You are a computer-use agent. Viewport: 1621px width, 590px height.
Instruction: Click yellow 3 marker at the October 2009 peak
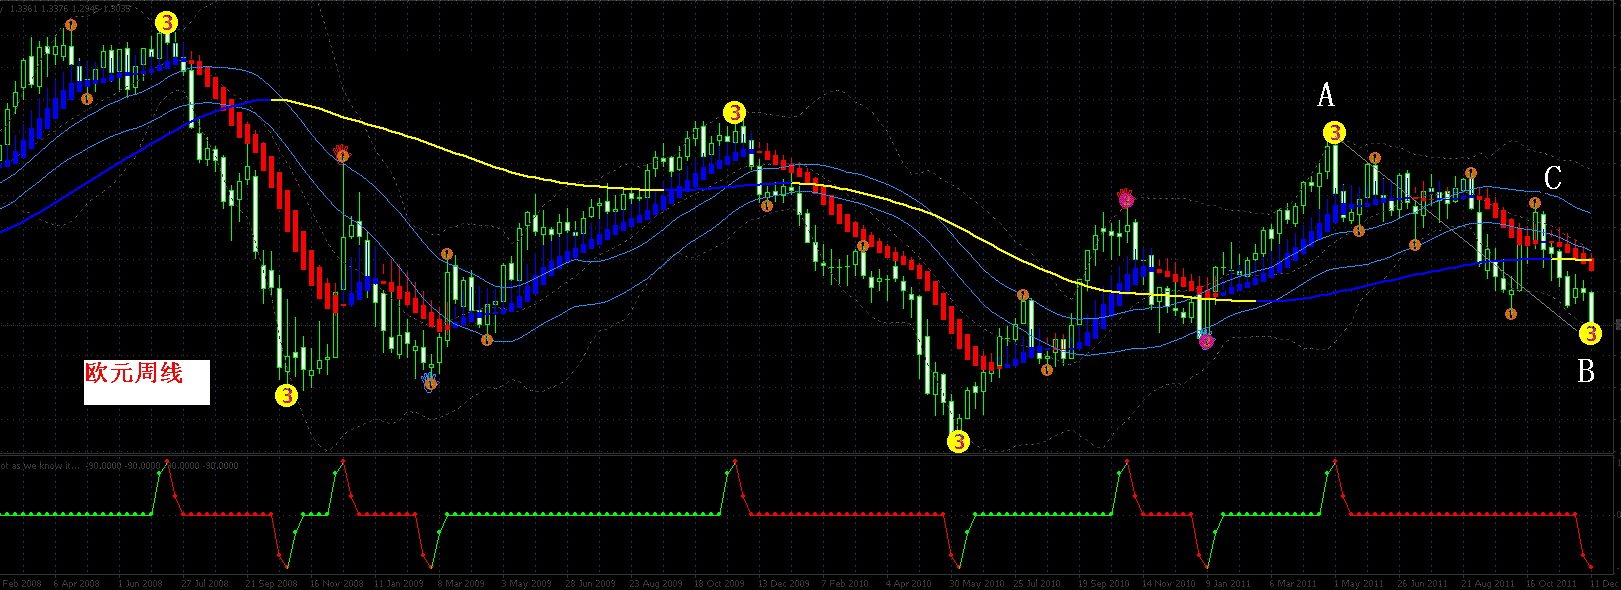click(x=734, y=112)
